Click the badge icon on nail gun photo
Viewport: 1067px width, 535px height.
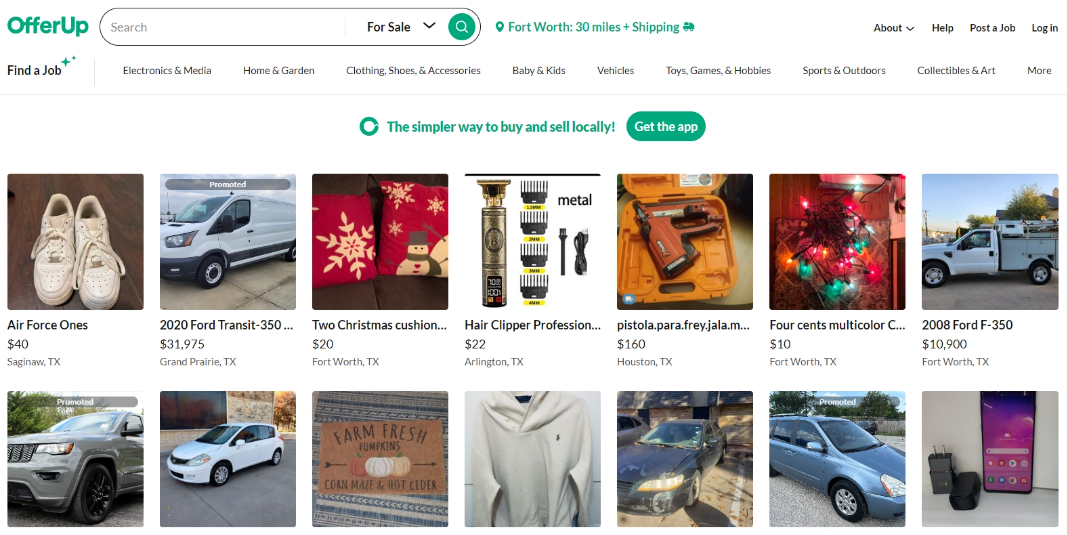click(x=627, y=299)
